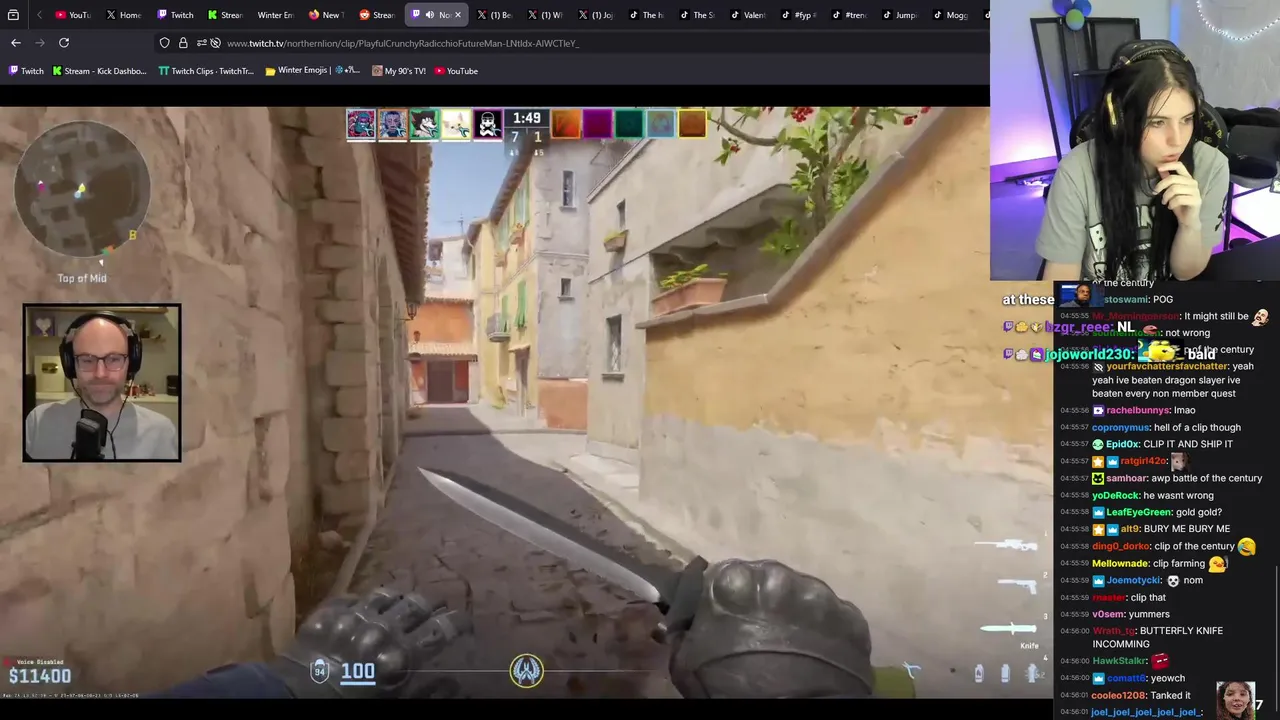Viewport: 1280px width, 720px height.
Task: Switch to the TikTok #fyp tab
Action: tap(799, 15)
